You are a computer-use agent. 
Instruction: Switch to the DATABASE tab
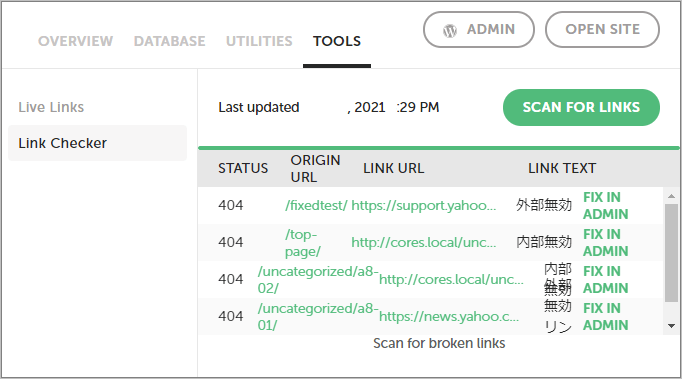(x=169, y=41)
